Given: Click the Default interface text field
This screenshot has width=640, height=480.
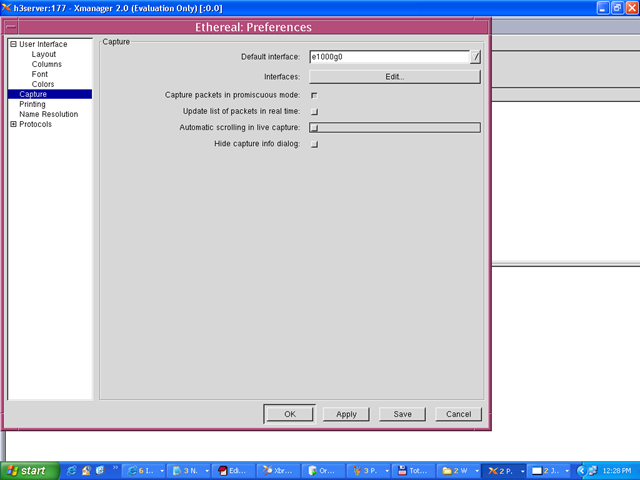Looking at the screenshot, I should (389, 57).
